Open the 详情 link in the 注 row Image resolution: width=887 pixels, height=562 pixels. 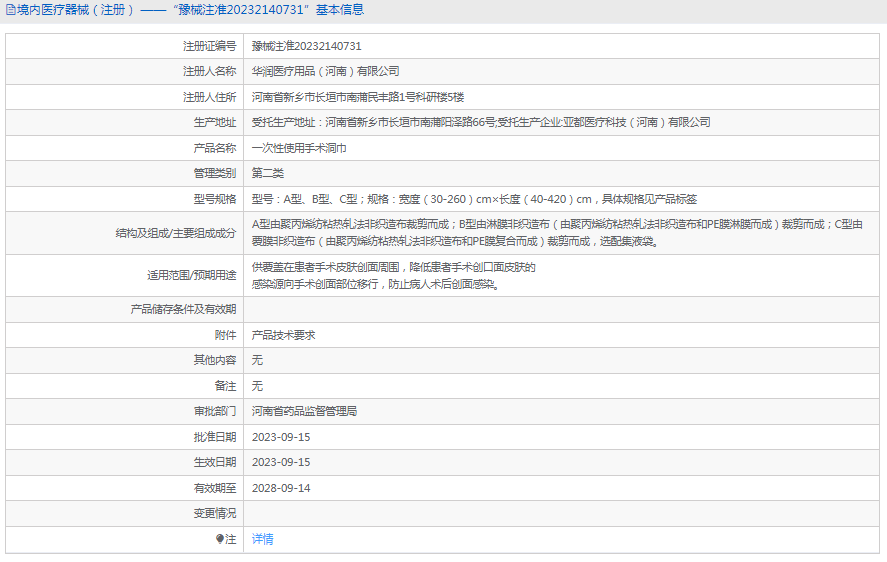tap(262, 539)
